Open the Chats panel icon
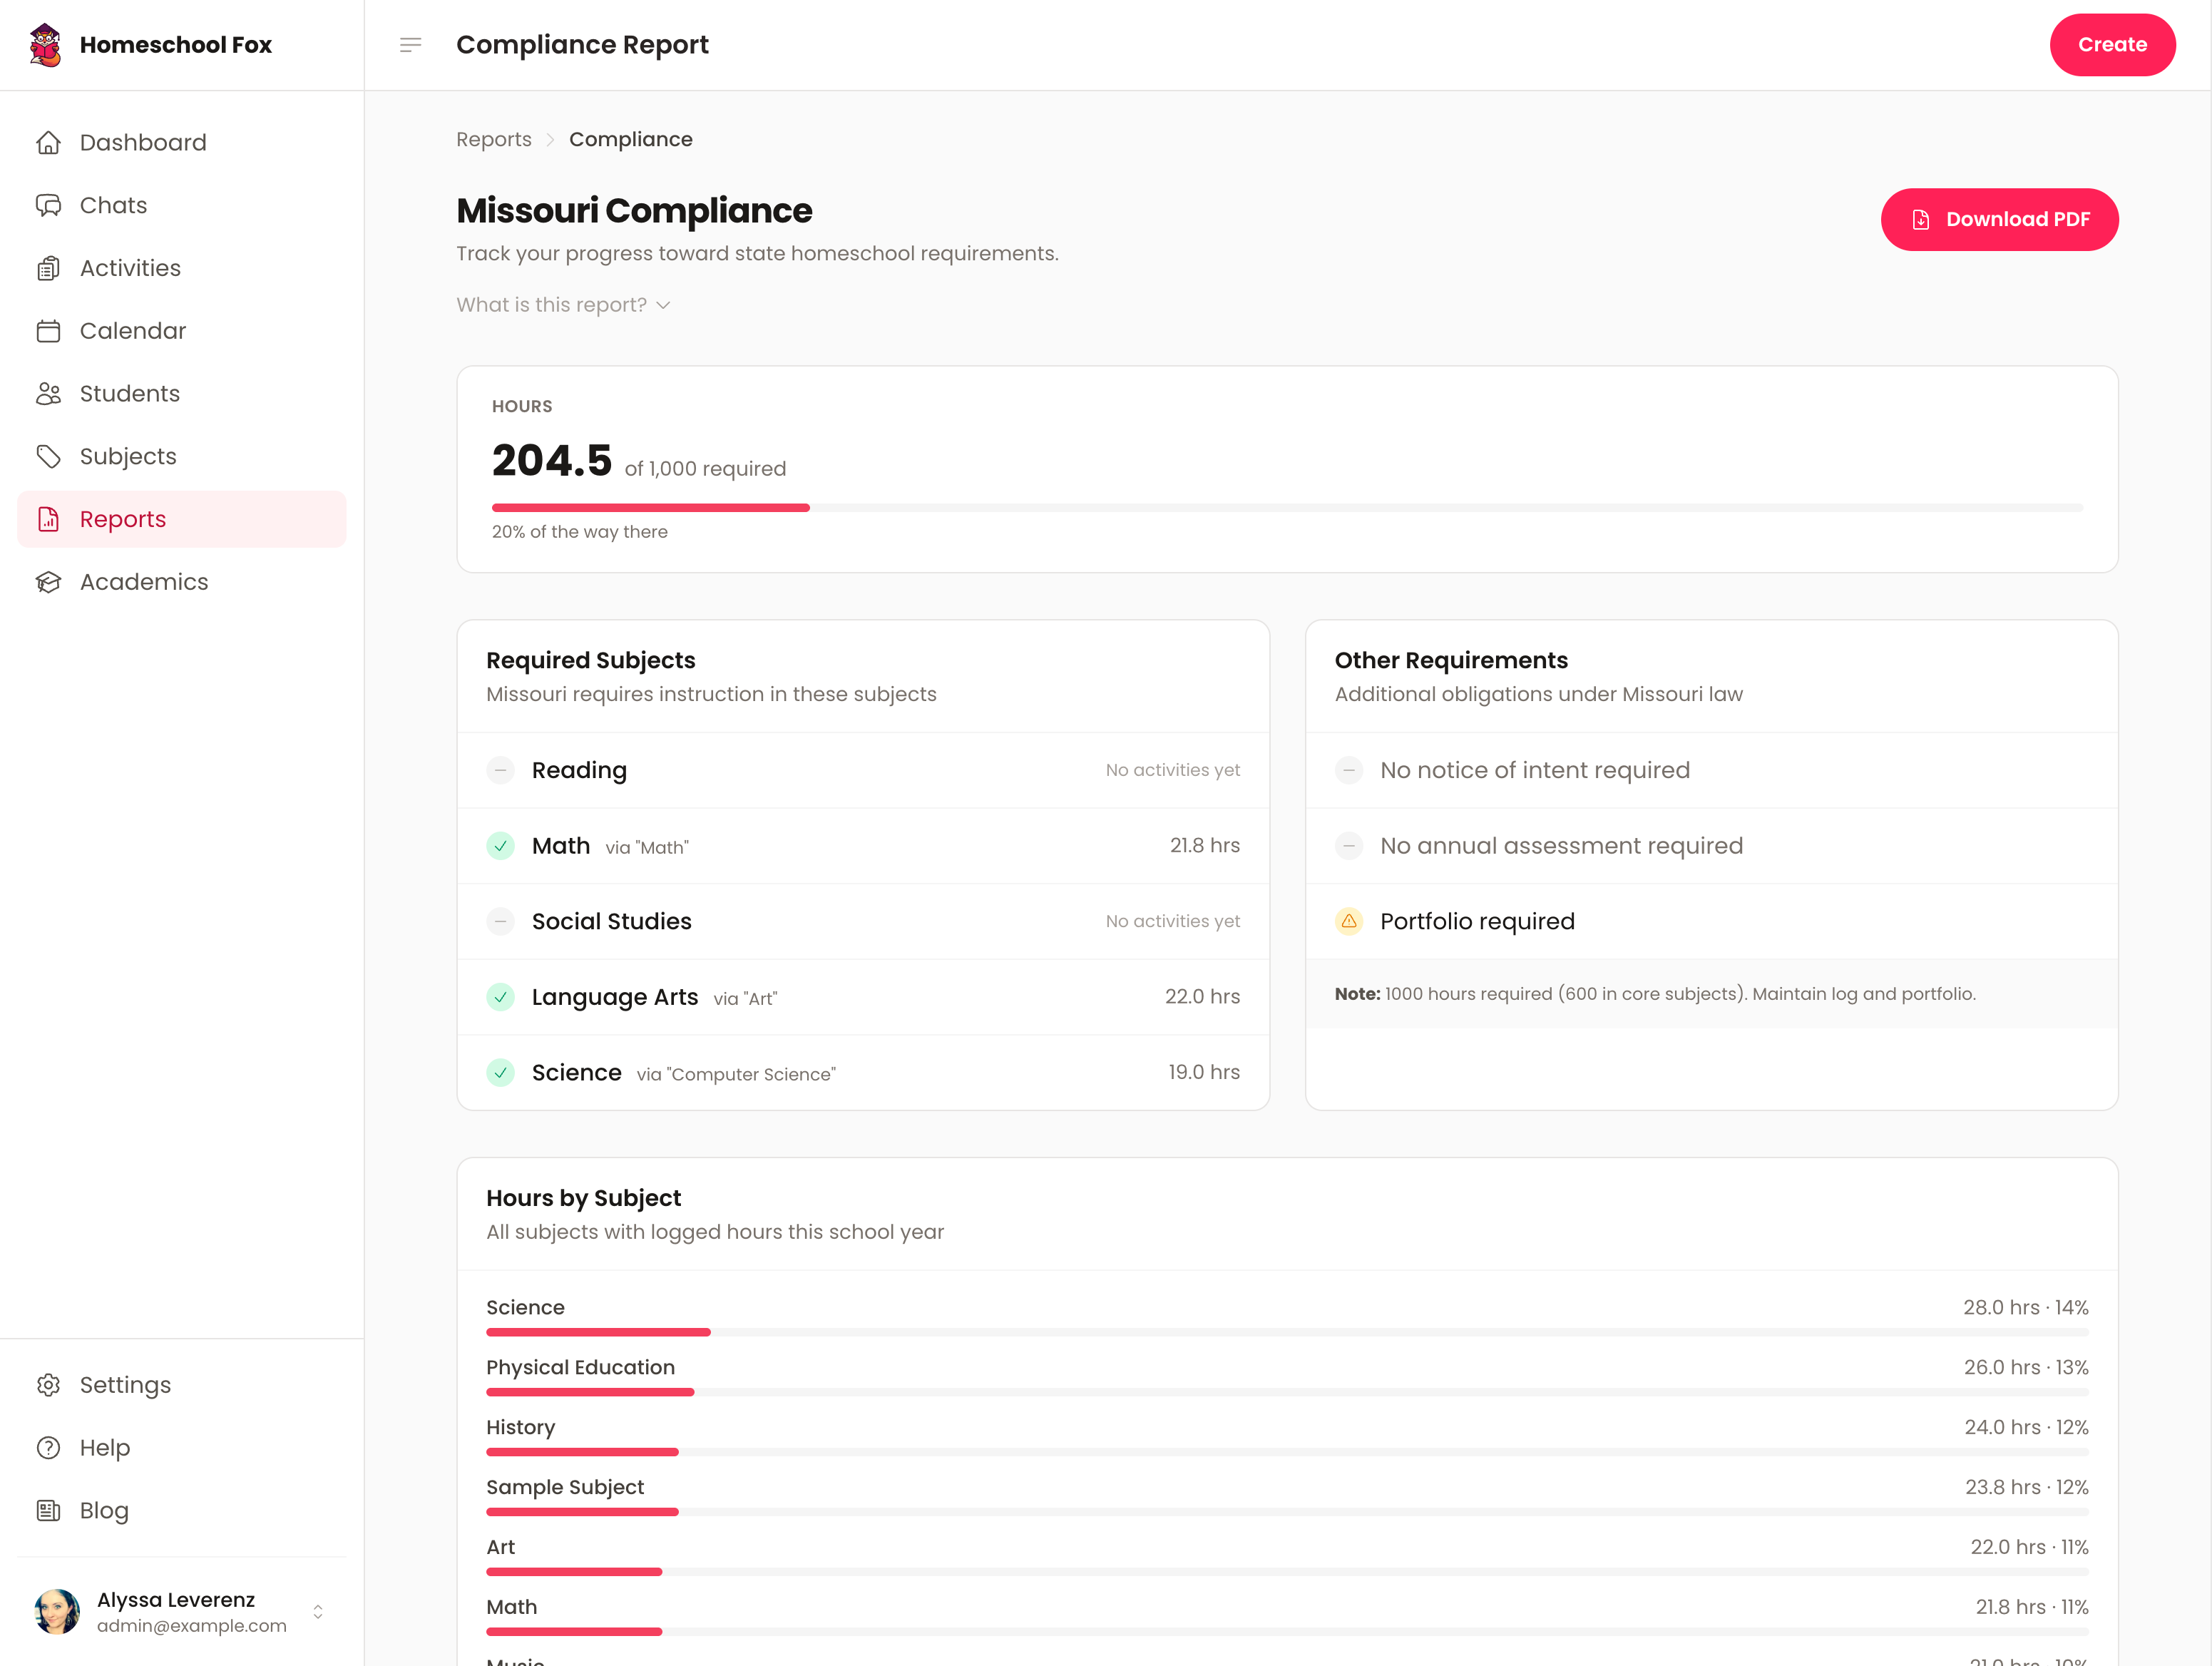This screenshot has width=2212, height=1666. tap(49, 205)
